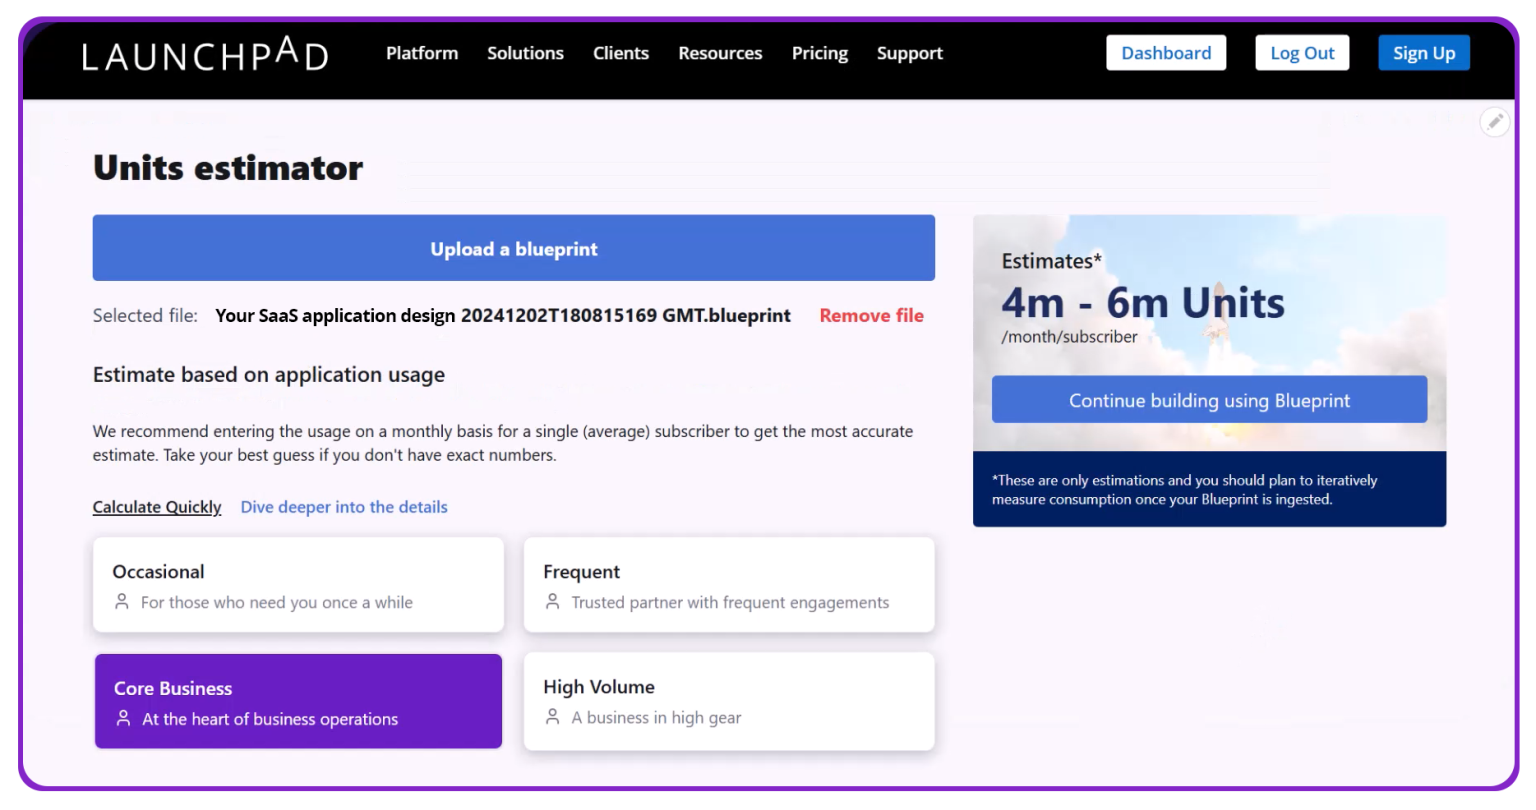Open the Pricing page

819,53
